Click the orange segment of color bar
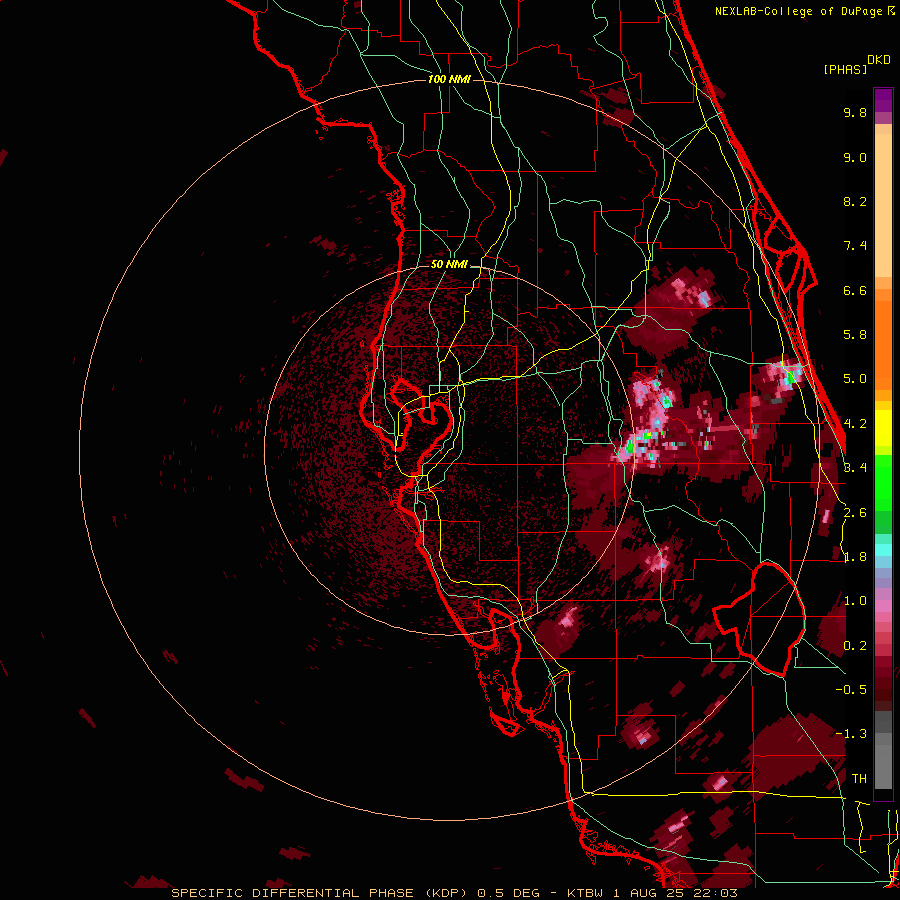 [883, 339]
